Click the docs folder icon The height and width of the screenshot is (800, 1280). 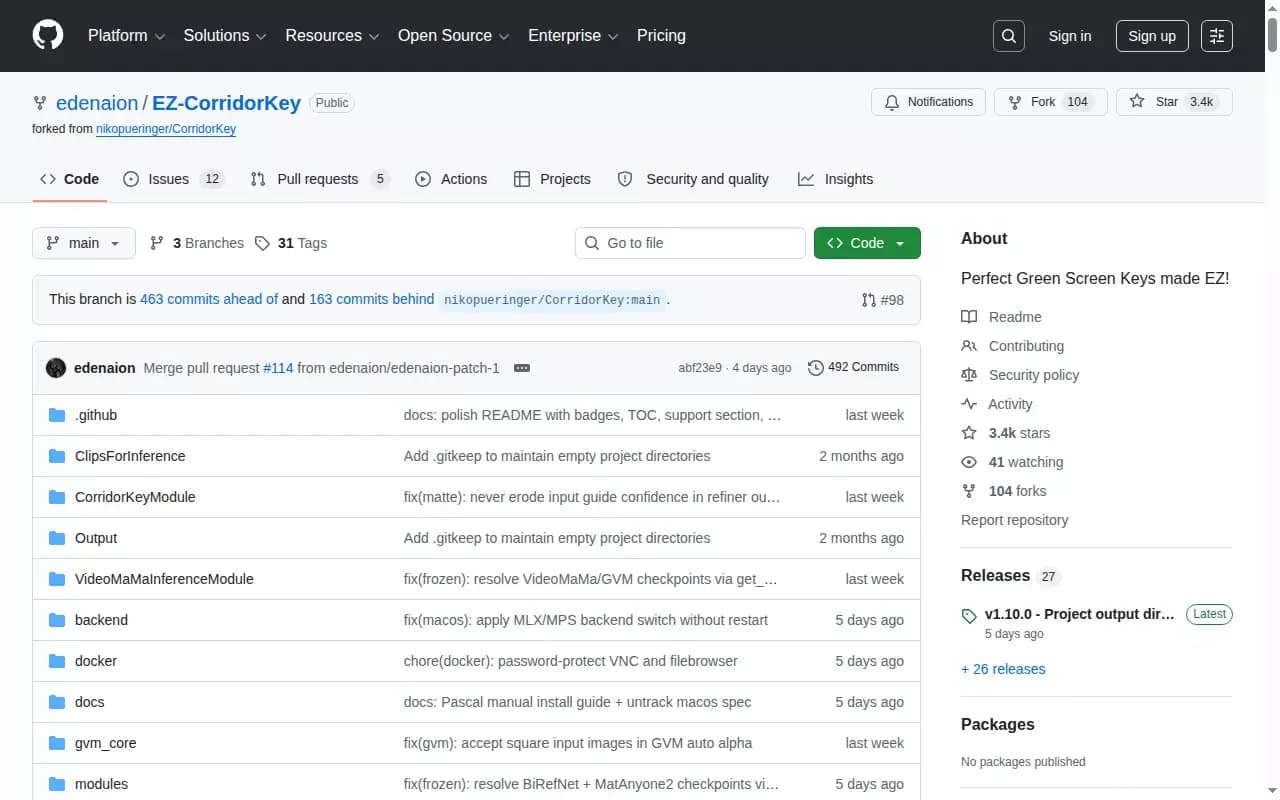pyautogui.click(x=57, y=702)
